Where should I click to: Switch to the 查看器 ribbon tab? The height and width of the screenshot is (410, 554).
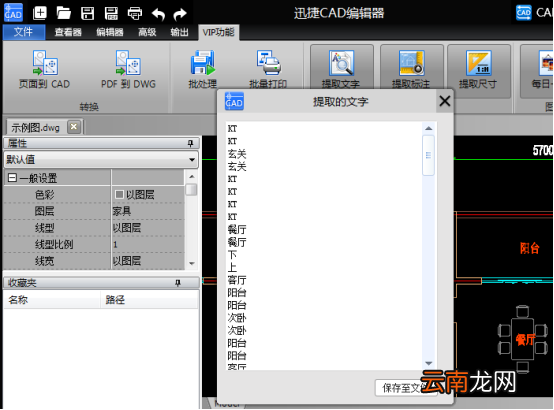pos(68,33)
